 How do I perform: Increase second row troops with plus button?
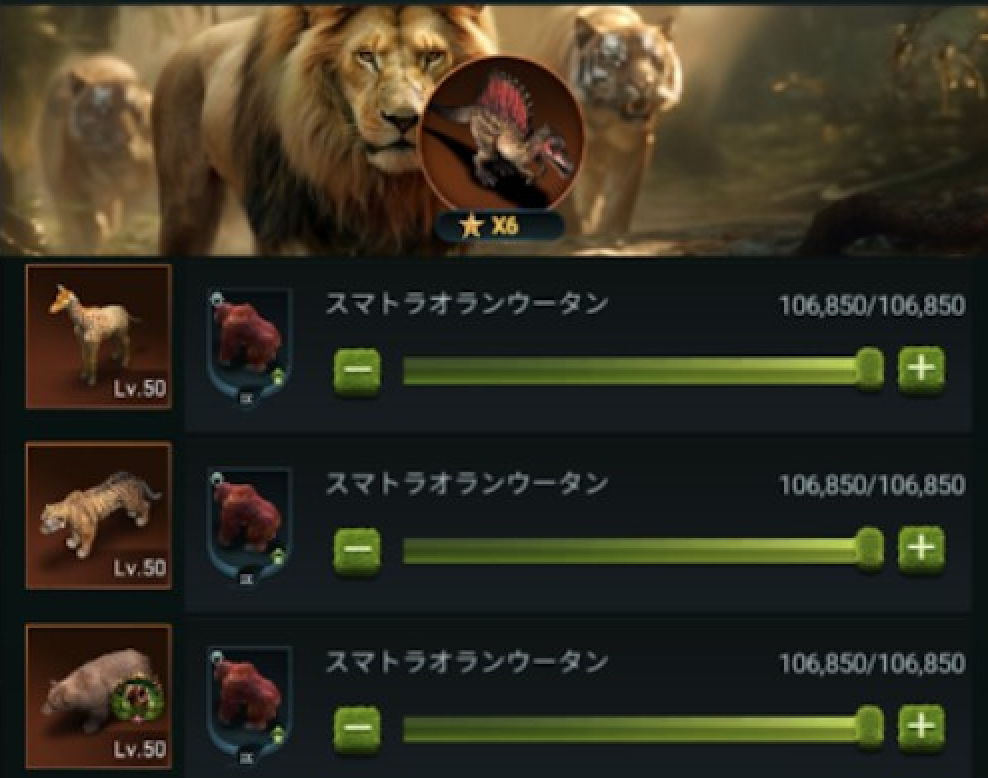(921, 549)
